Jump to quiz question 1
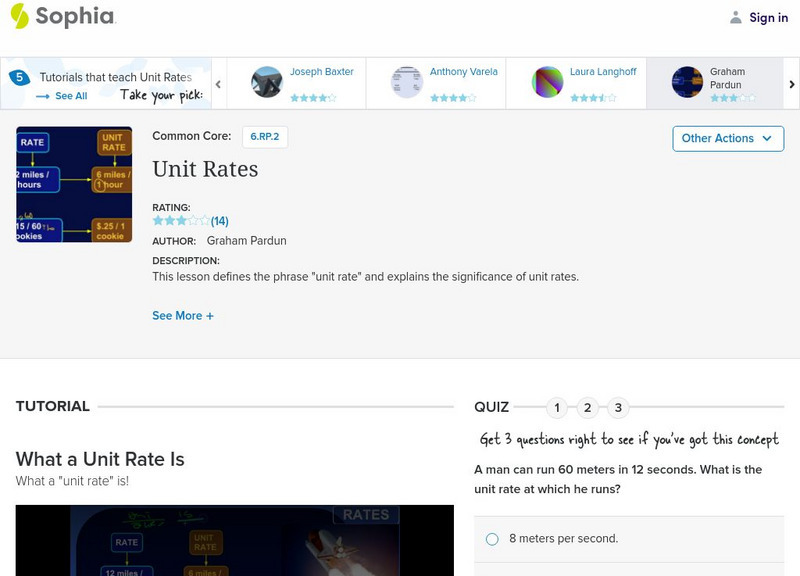 (557, 408)
